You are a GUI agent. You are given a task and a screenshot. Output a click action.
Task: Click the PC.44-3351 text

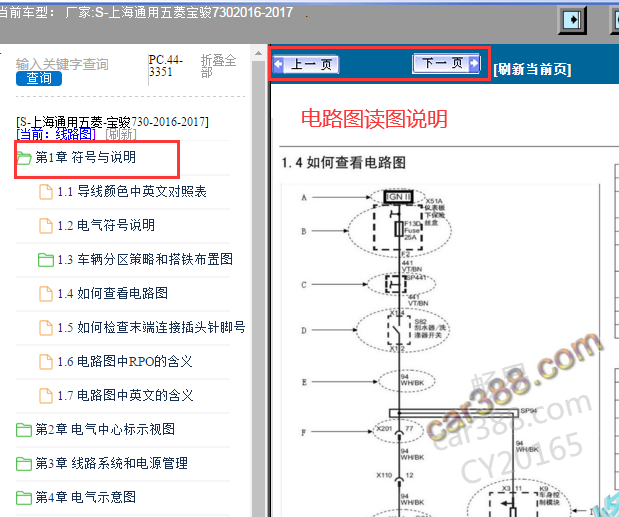click(x=165, y=66)
